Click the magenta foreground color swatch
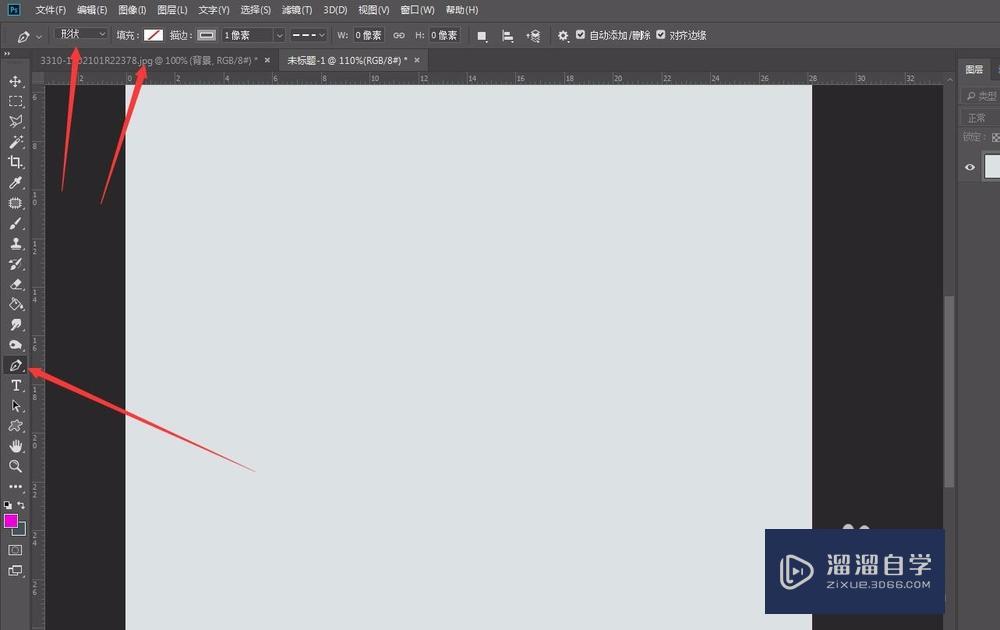 pyautogui.click(x=11, y=522)
